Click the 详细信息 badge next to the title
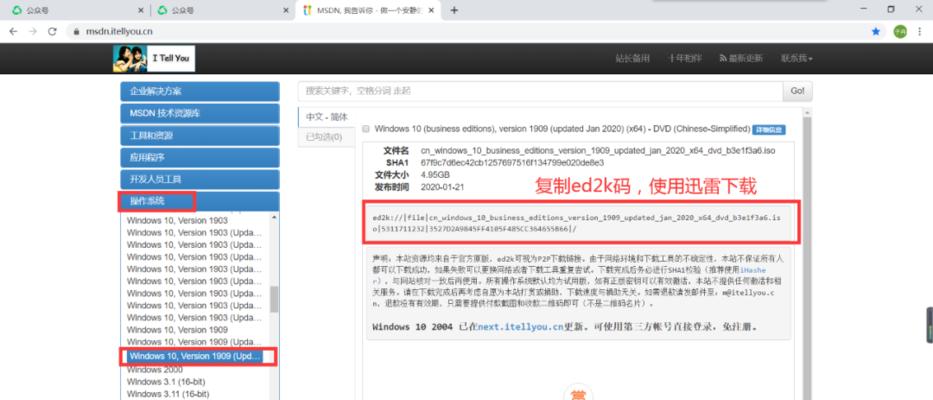 coord(769,129)
